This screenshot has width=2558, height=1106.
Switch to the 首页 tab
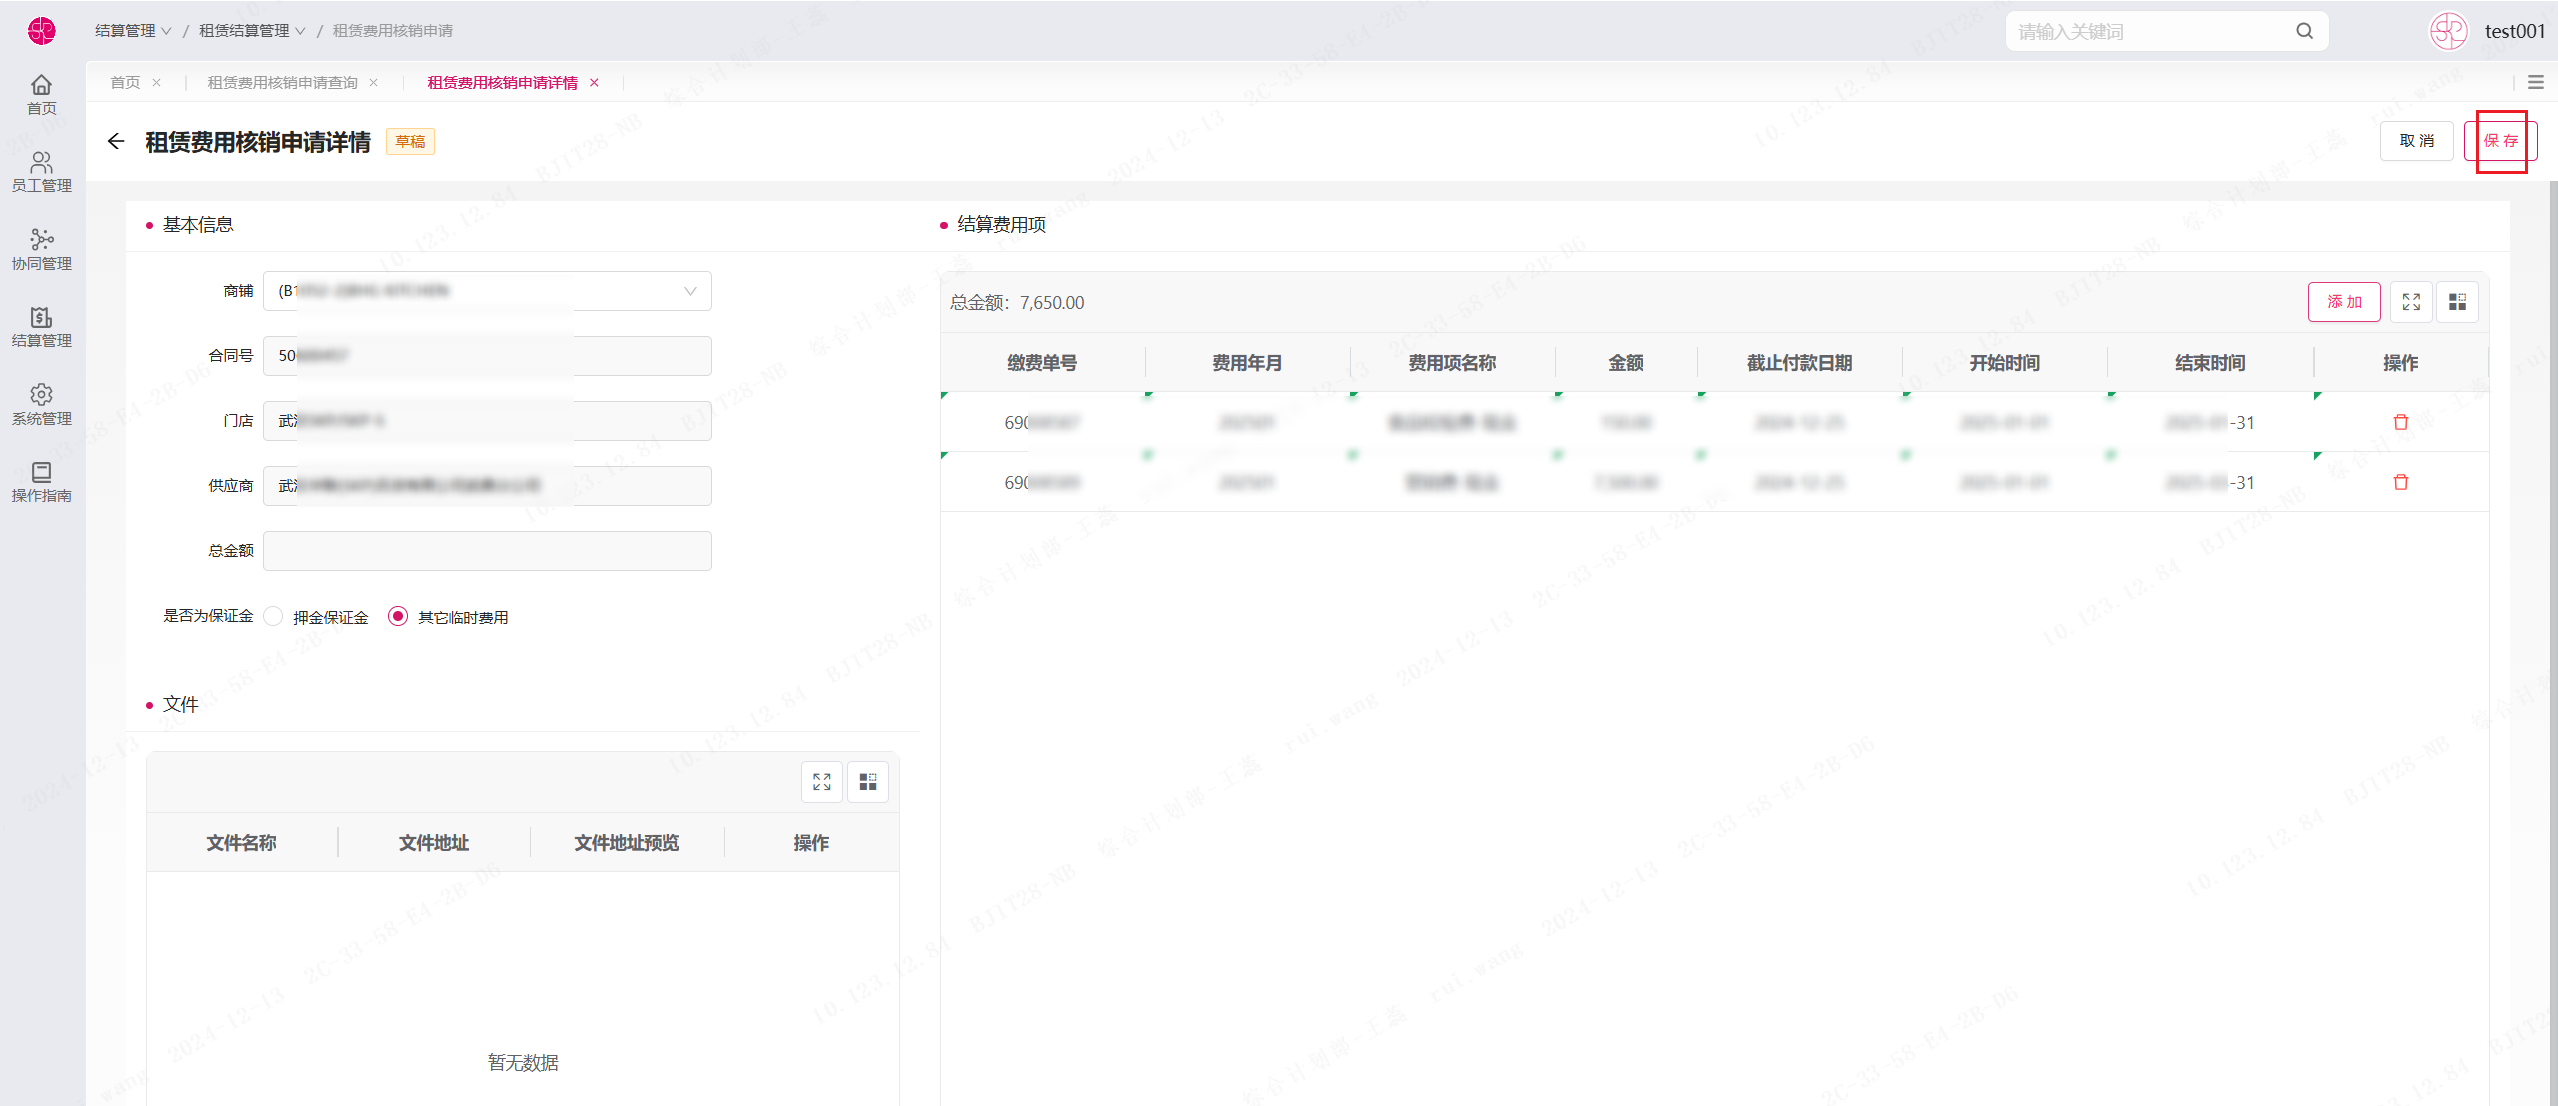click(125, 83)
